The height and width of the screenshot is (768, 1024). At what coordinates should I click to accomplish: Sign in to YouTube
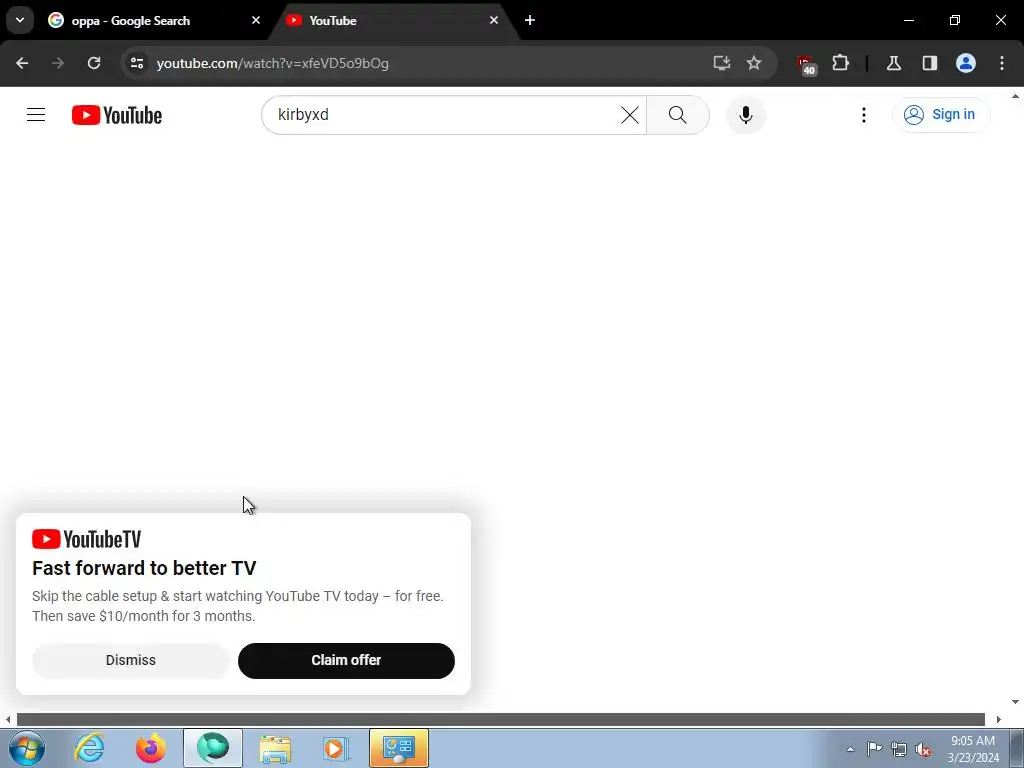(x=941, y=115)
